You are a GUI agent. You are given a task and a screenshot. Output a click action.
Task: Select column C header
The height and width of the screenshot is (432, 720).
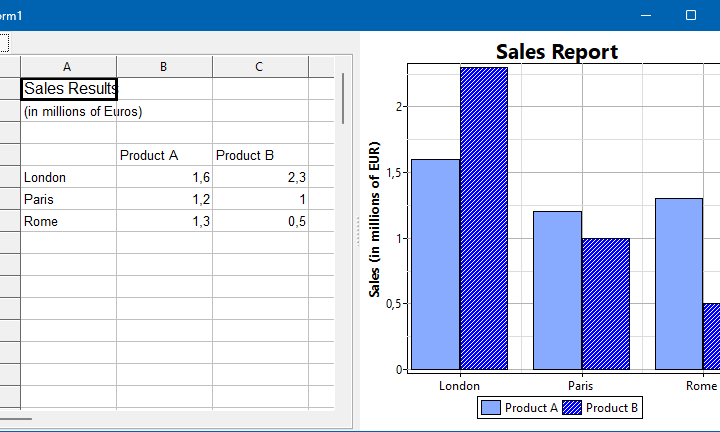point(260,67)
